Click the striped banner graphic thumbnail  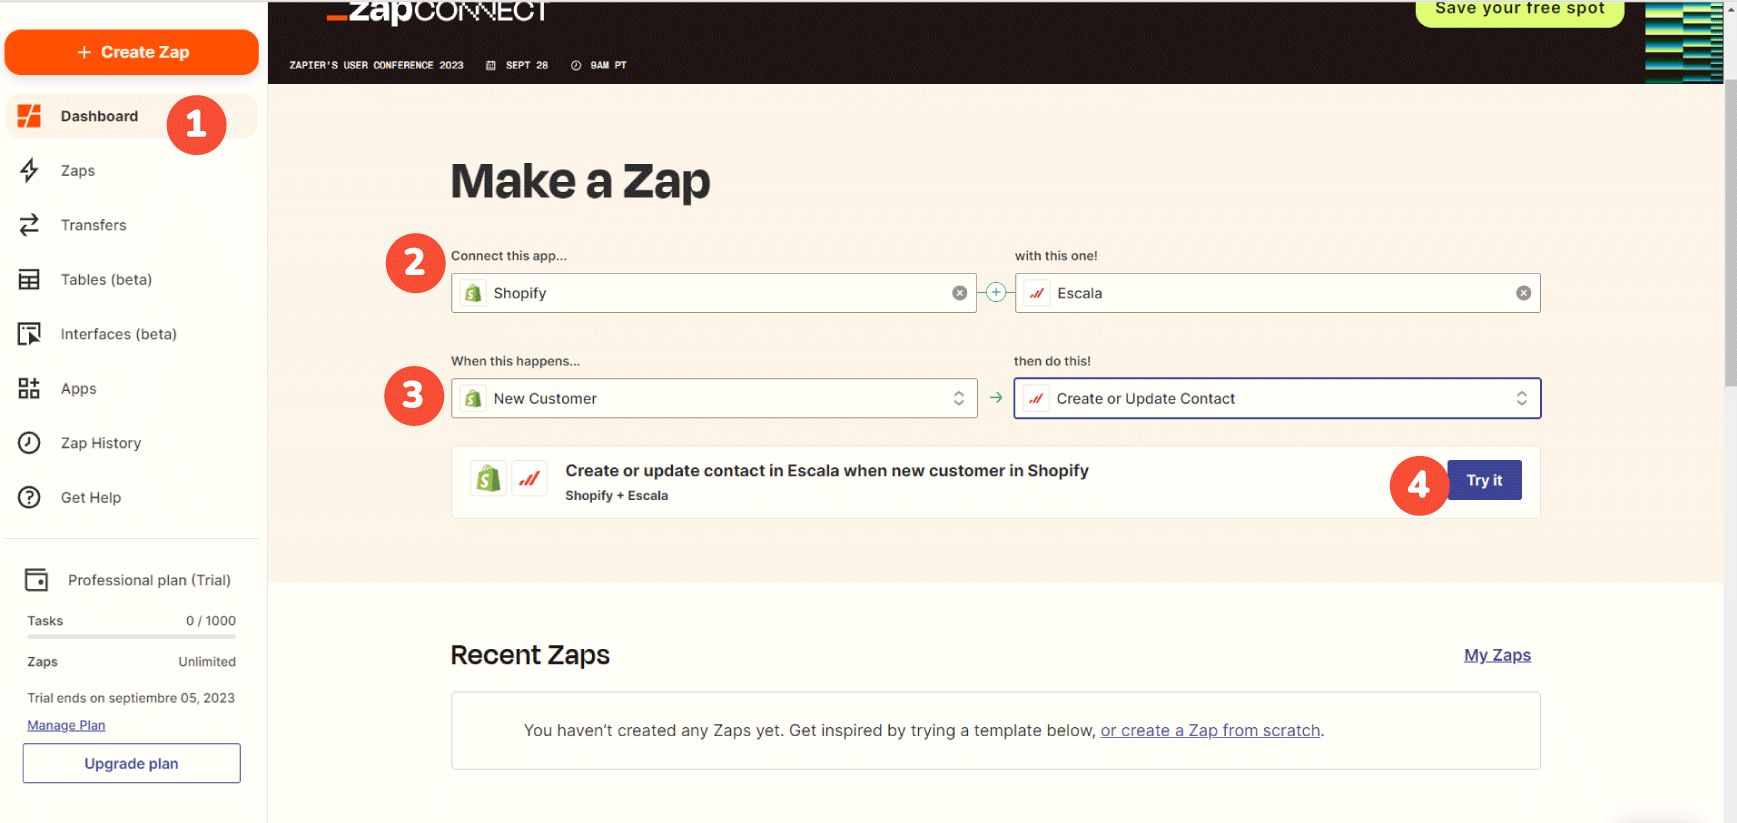tap(1684, 42)
